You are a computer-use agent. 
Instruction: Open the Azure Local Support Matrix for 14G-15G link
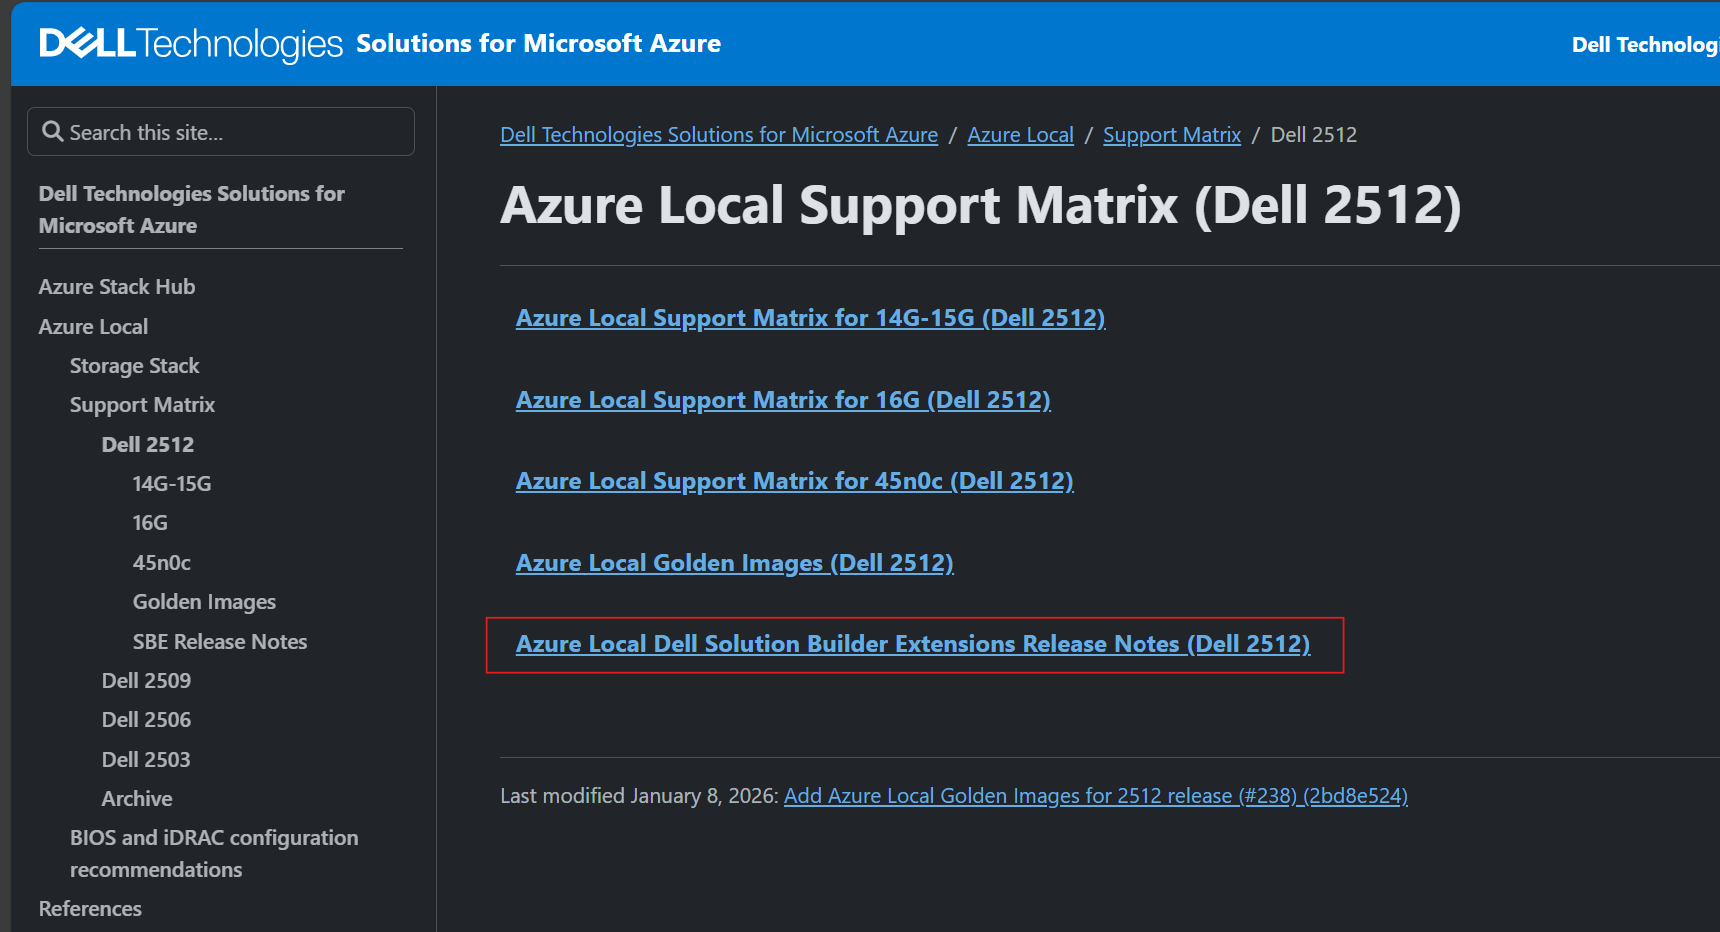point(810,317)
